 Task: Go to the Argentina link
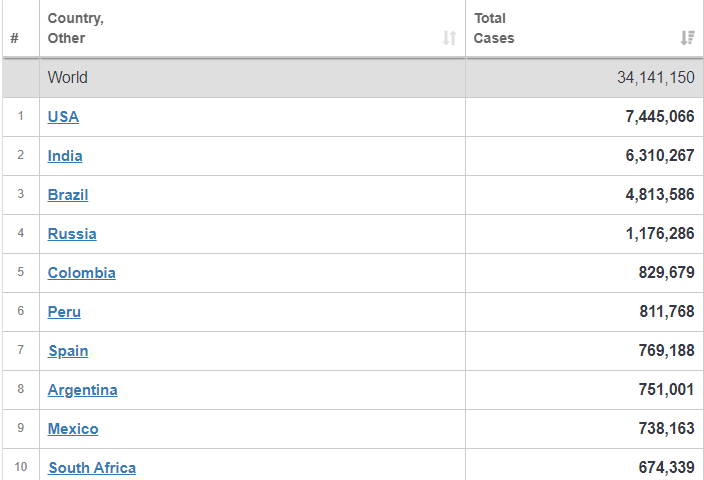click(82, 390)
